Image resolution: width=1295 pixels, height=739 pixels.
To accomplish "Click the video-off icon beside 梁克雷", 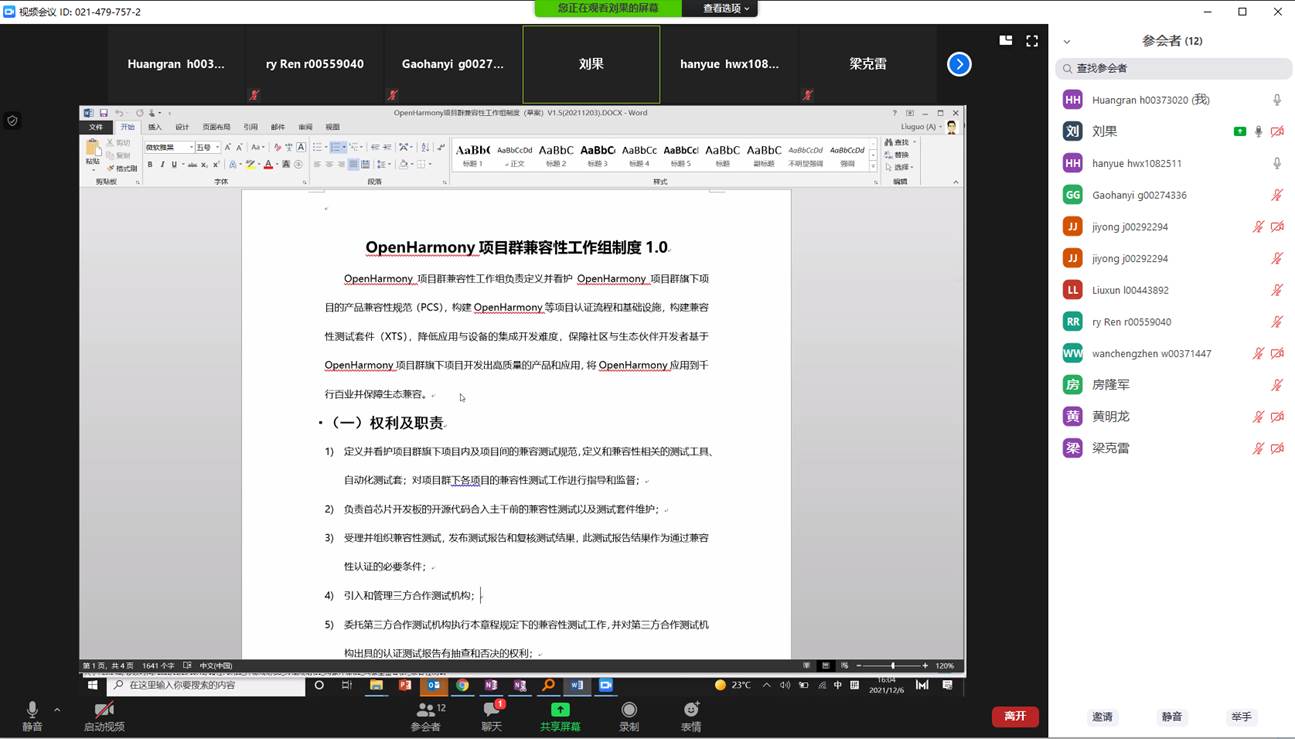I will pyautogui.click(x=1277, y=448).
